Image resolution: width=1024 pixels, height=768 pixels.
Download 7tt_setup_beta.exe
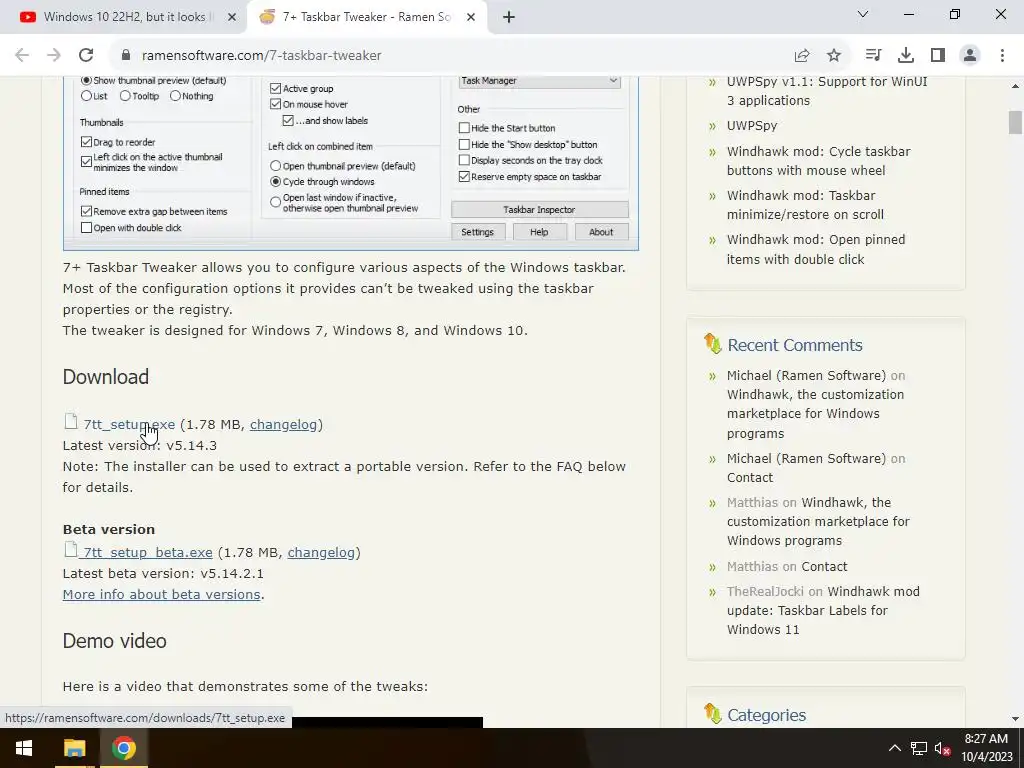tap(148, 552)
